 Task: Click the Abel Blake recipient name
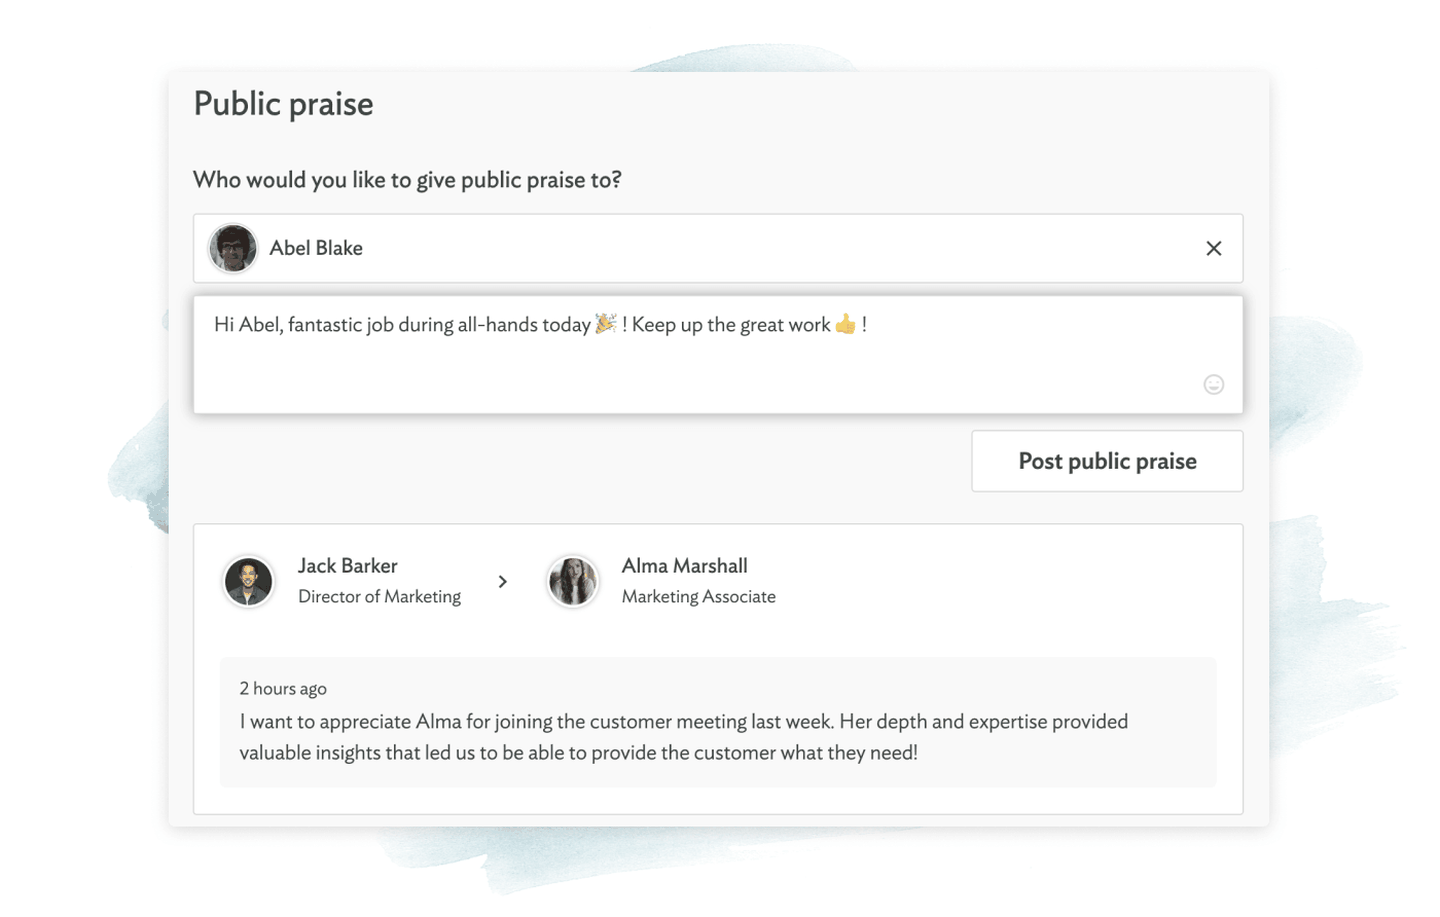tap(316, 248)
